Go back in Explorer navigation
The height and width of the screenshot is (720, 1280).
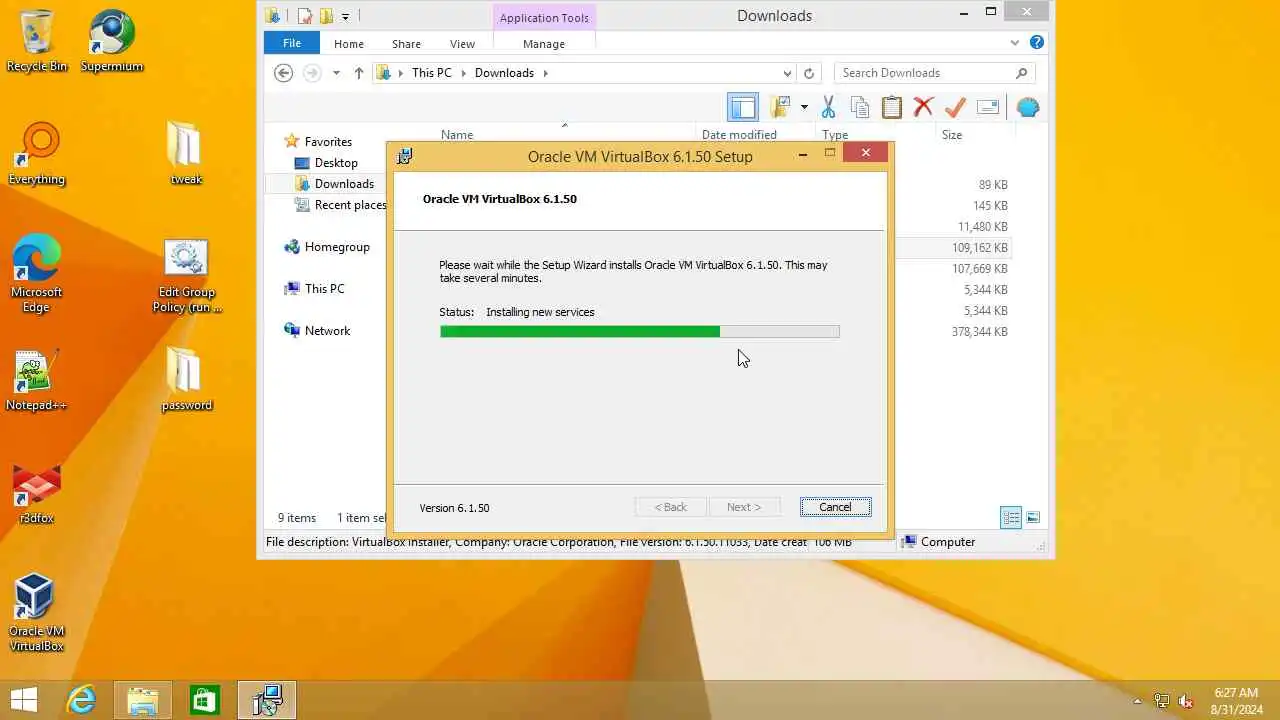(x=283, y=73)
